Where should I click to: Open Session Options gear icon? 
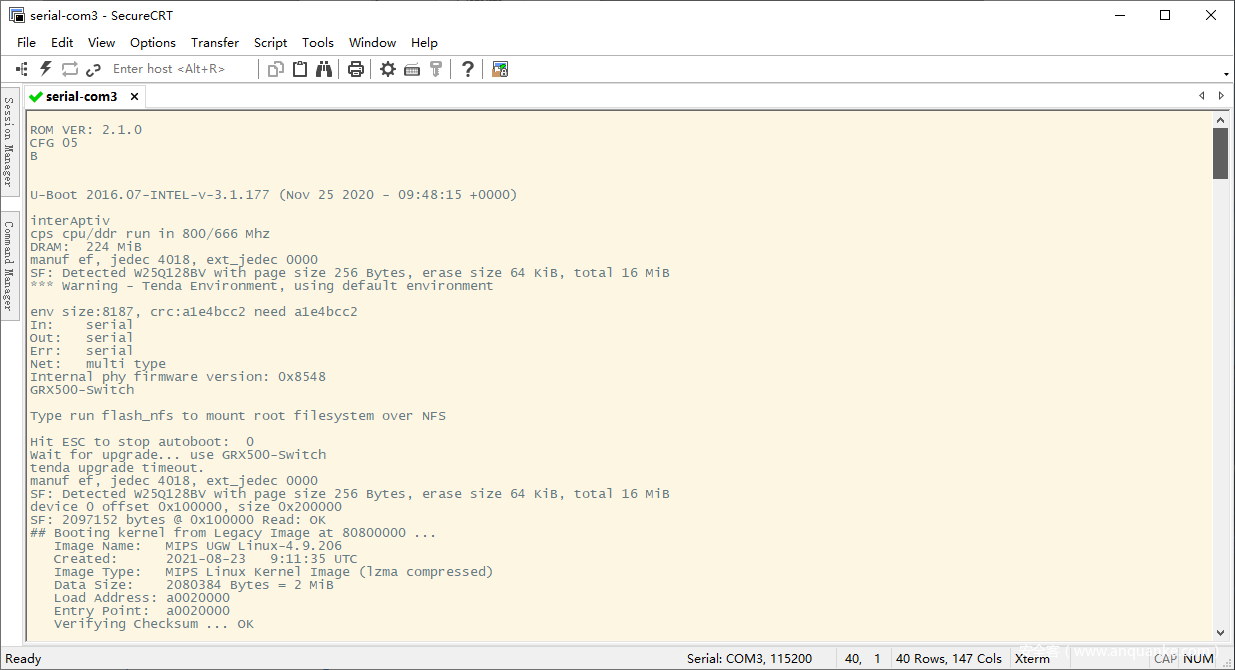pyautogui.click(x=388, y=69)
